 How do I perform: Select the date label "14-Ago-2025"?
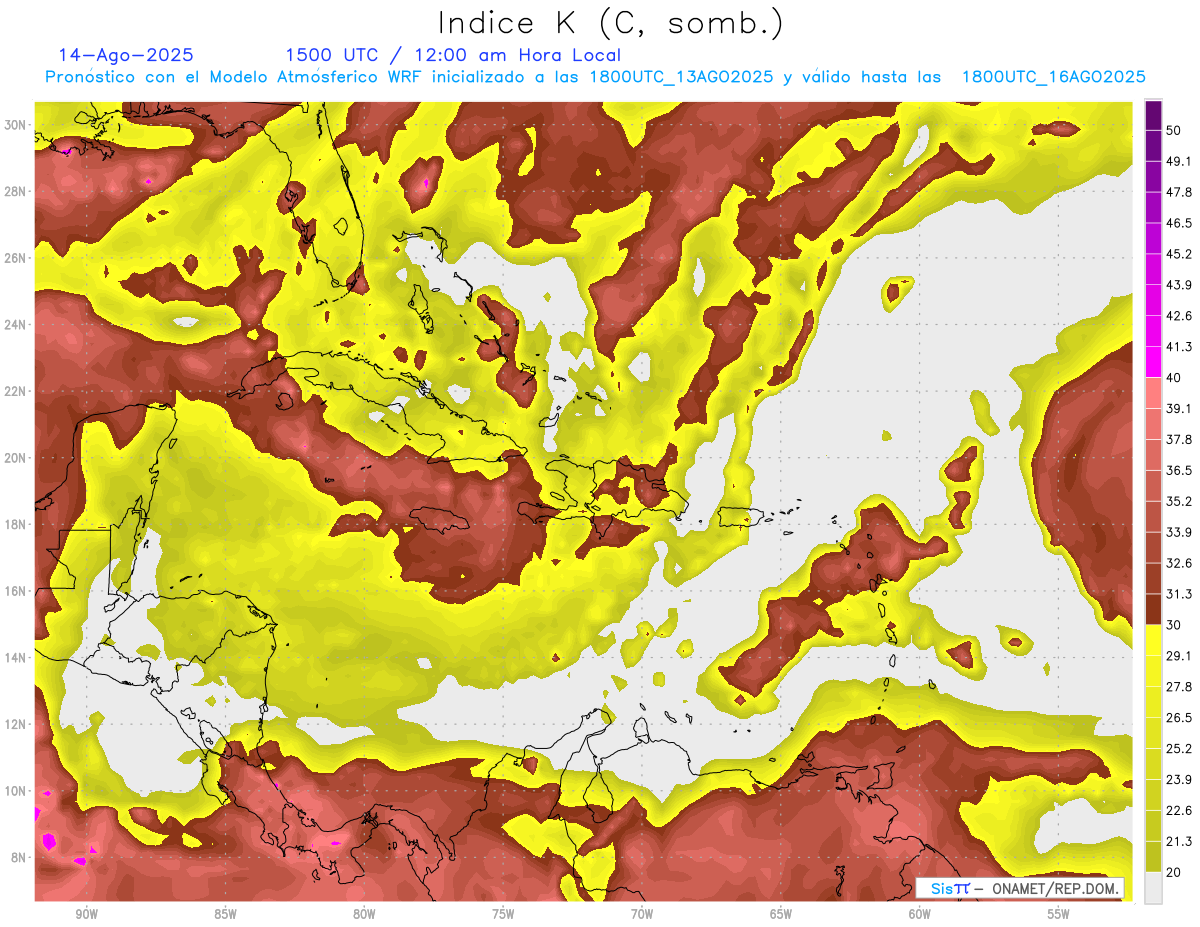126,55
